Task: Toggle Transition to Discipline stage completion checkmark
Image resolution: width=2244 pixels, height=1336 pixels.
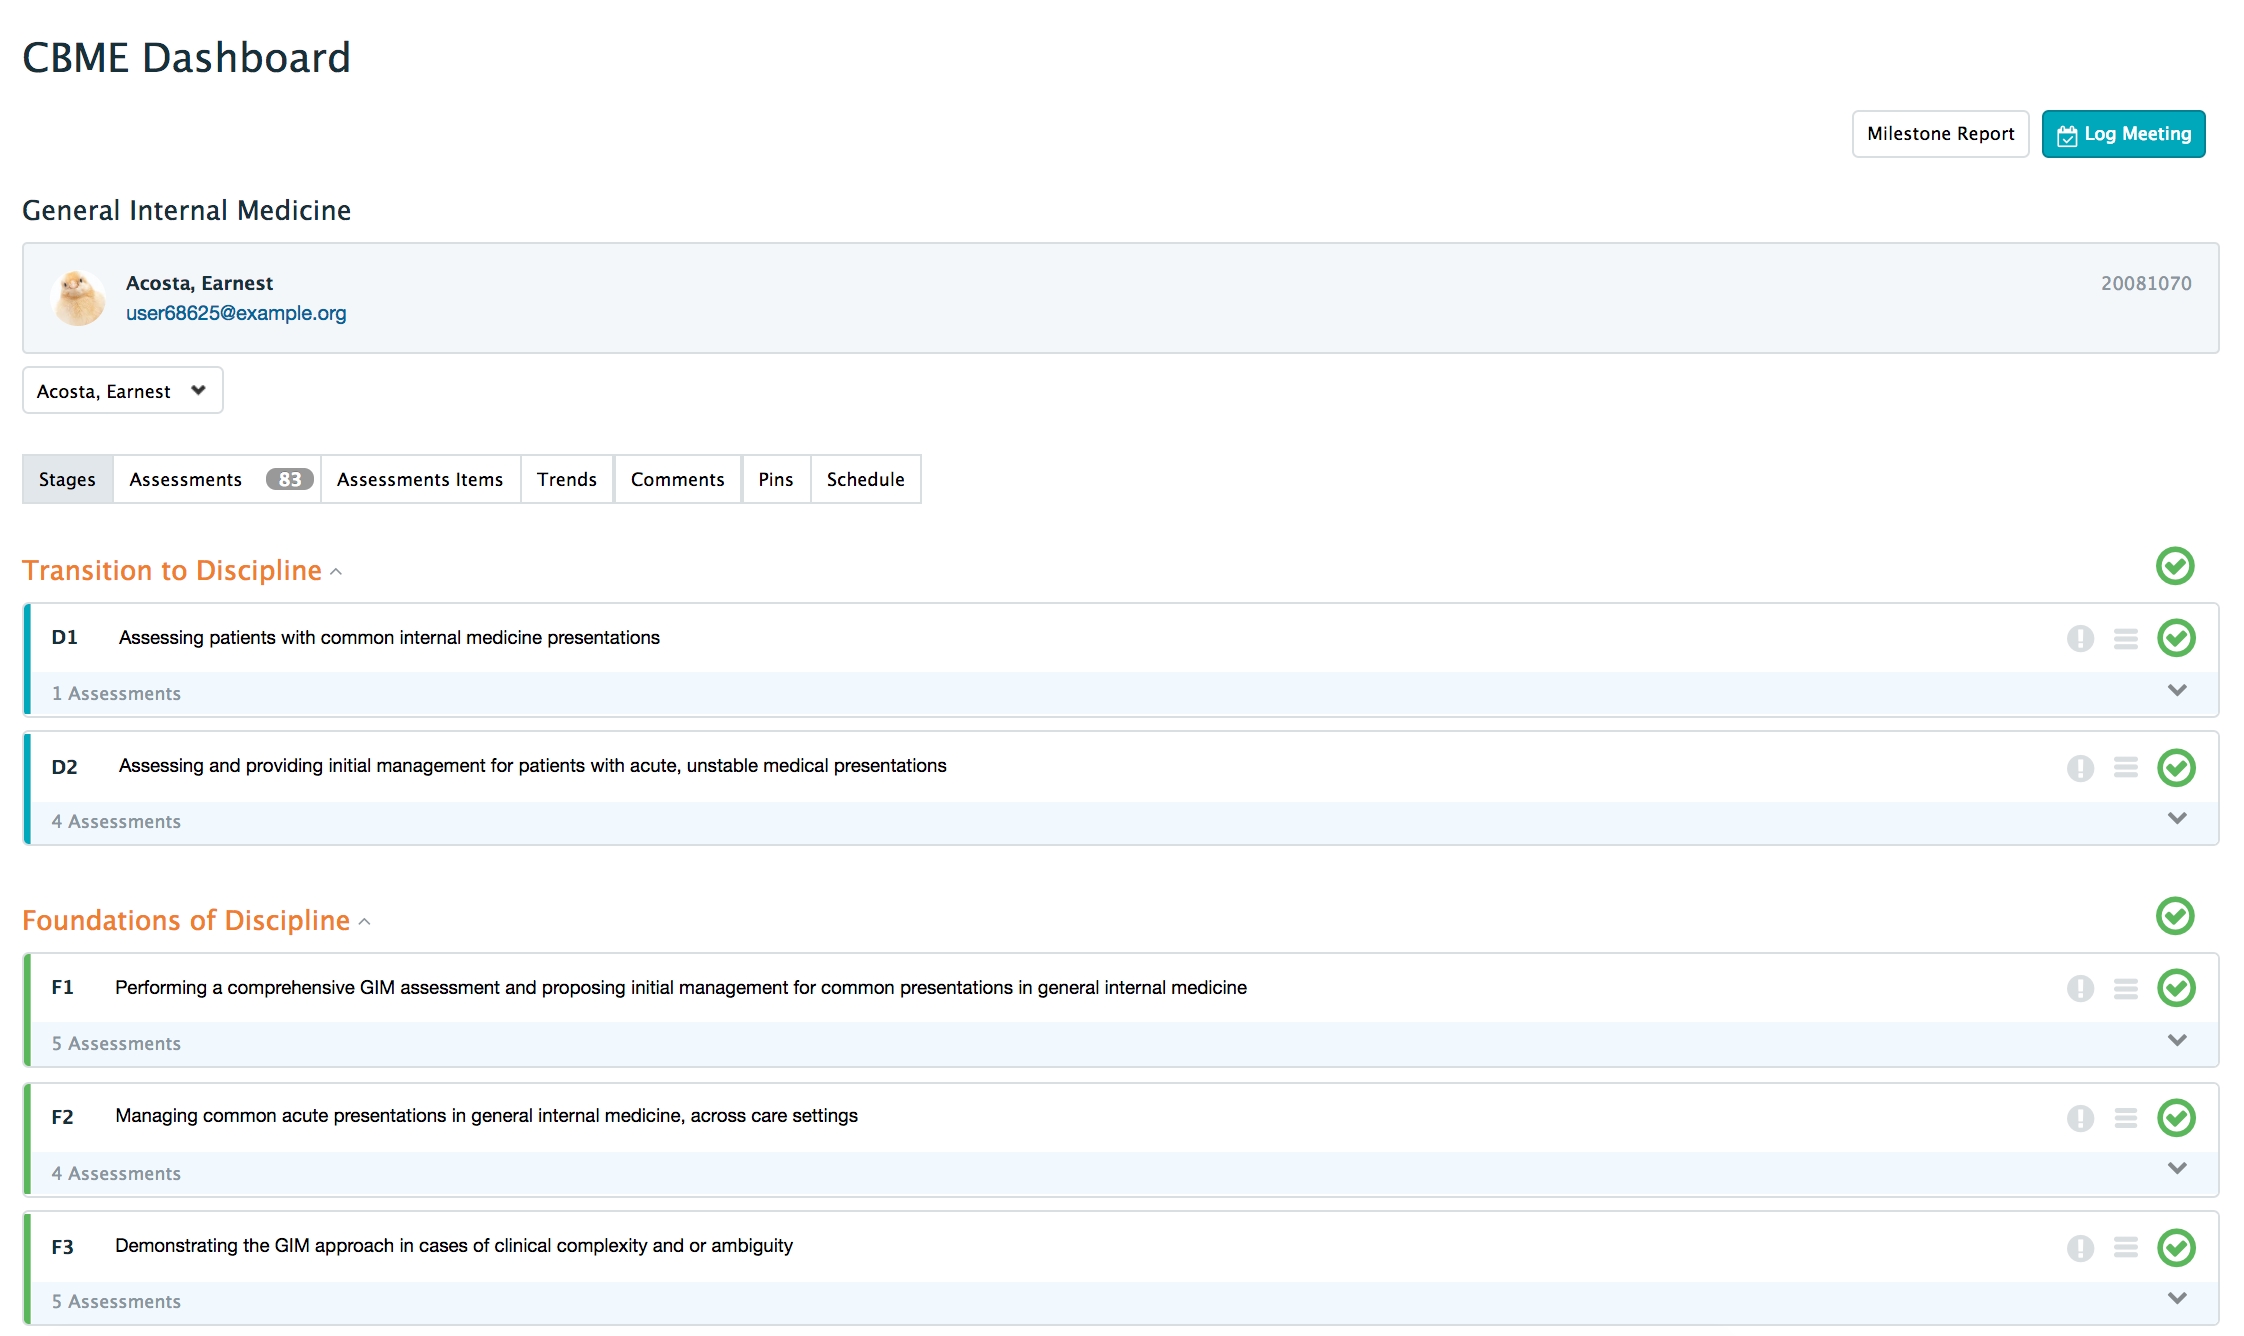Action: point(2174,566)
